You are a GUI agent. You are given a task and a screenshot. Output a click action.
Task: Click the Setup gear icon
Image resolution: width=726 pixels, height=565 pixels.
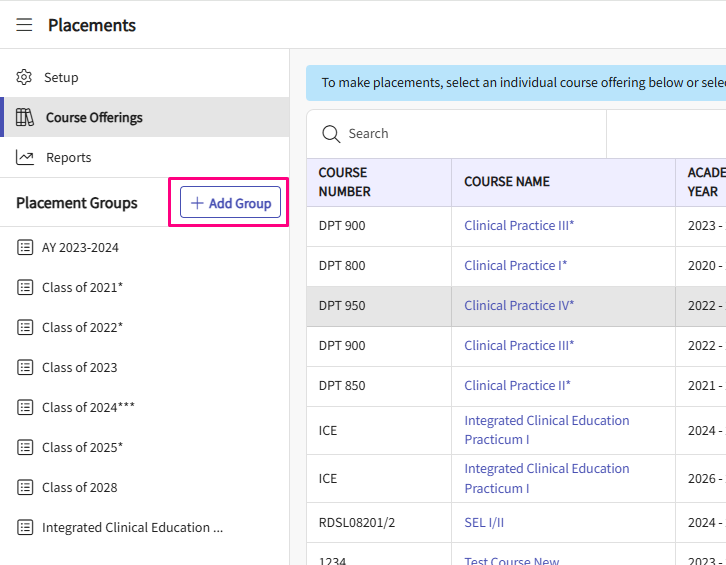[25, 77]
